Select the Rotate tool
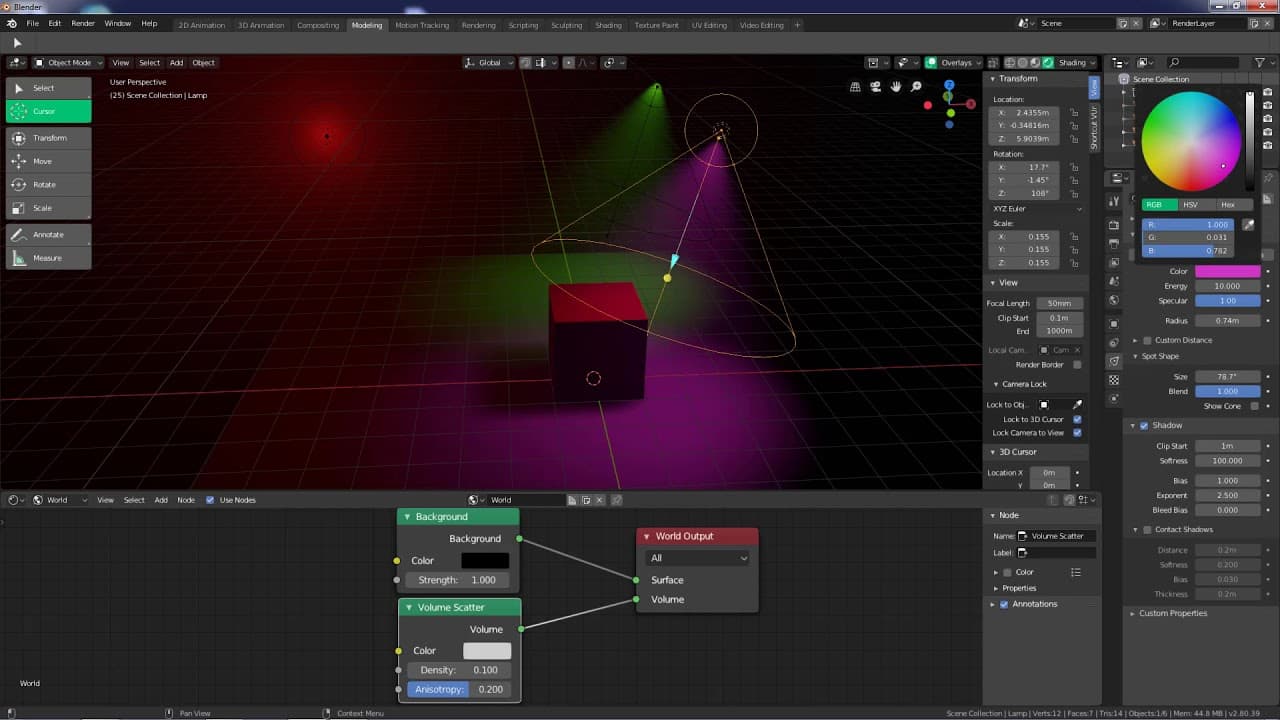This screenshot has height=720, width=1280. pyautogui.click(x=48, y=185)
